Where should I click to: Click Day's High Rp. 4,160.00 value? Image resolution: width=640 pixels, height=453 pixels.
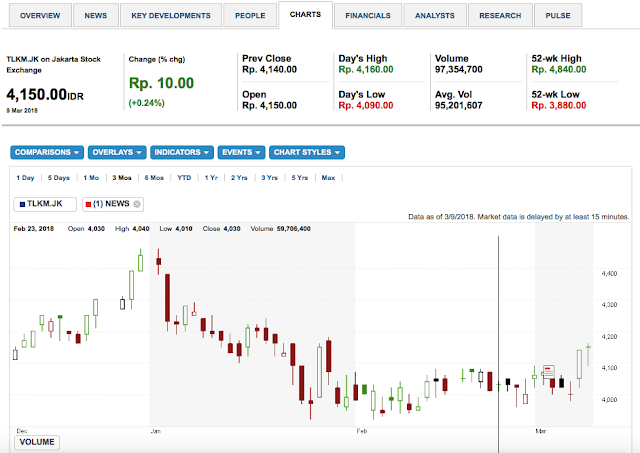(x=366, y=69)
